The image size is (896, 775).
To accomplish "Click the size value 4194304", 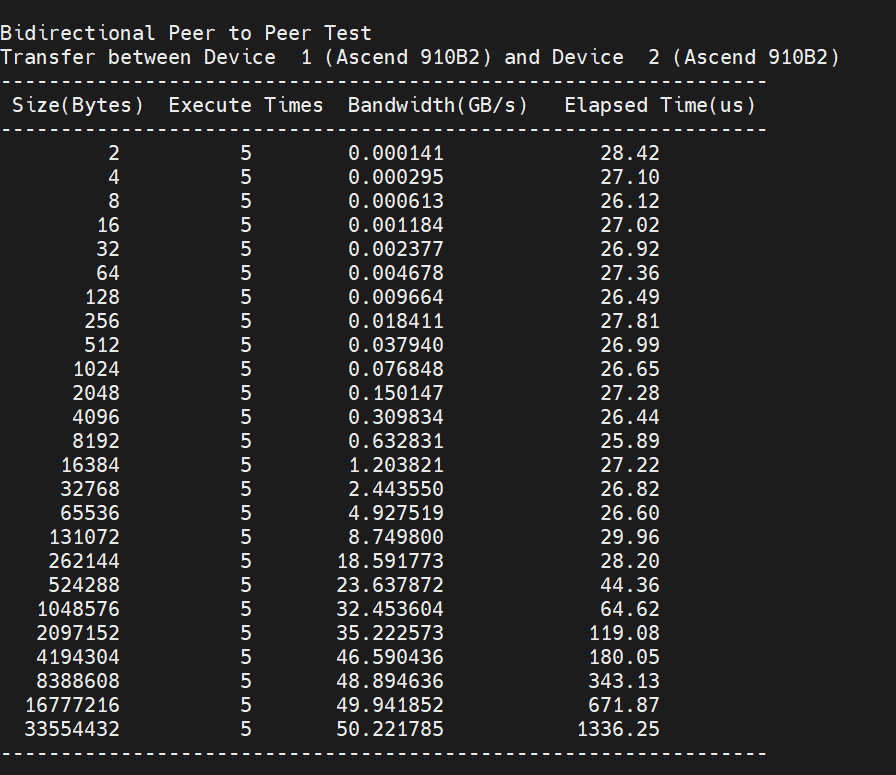I will point(78,657).
